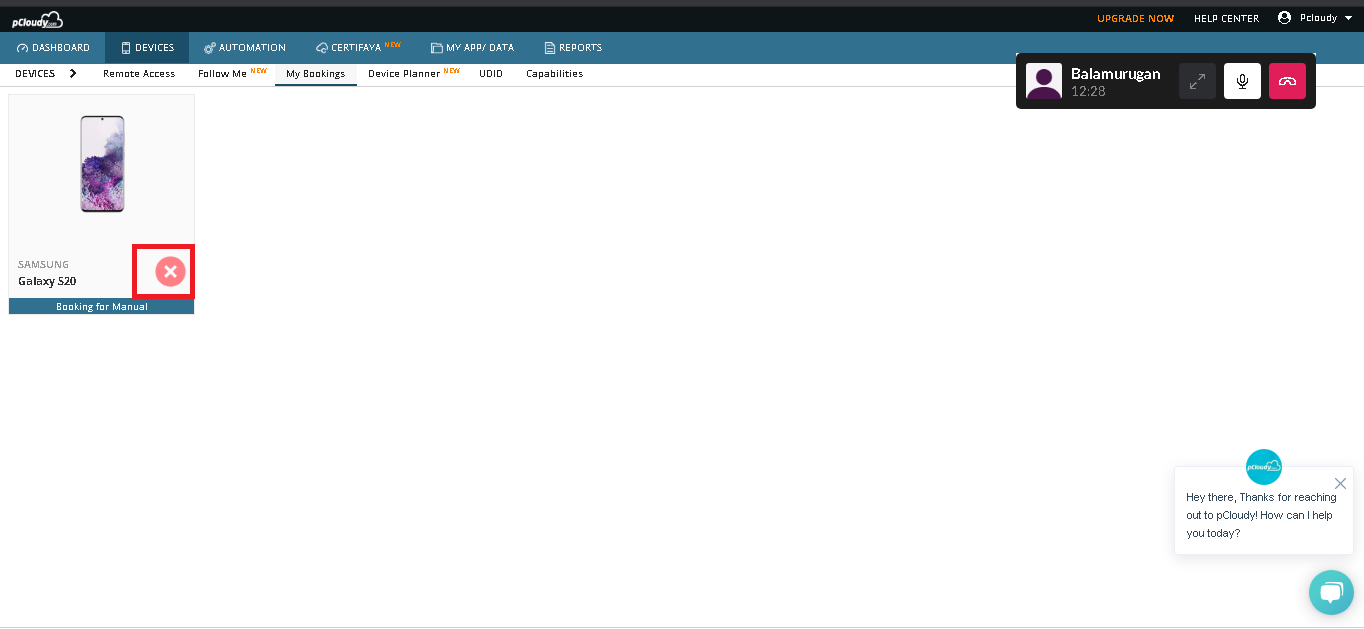Screen dimensions: 1364x629
Task: Open the Devices tab
Action: 147,48
